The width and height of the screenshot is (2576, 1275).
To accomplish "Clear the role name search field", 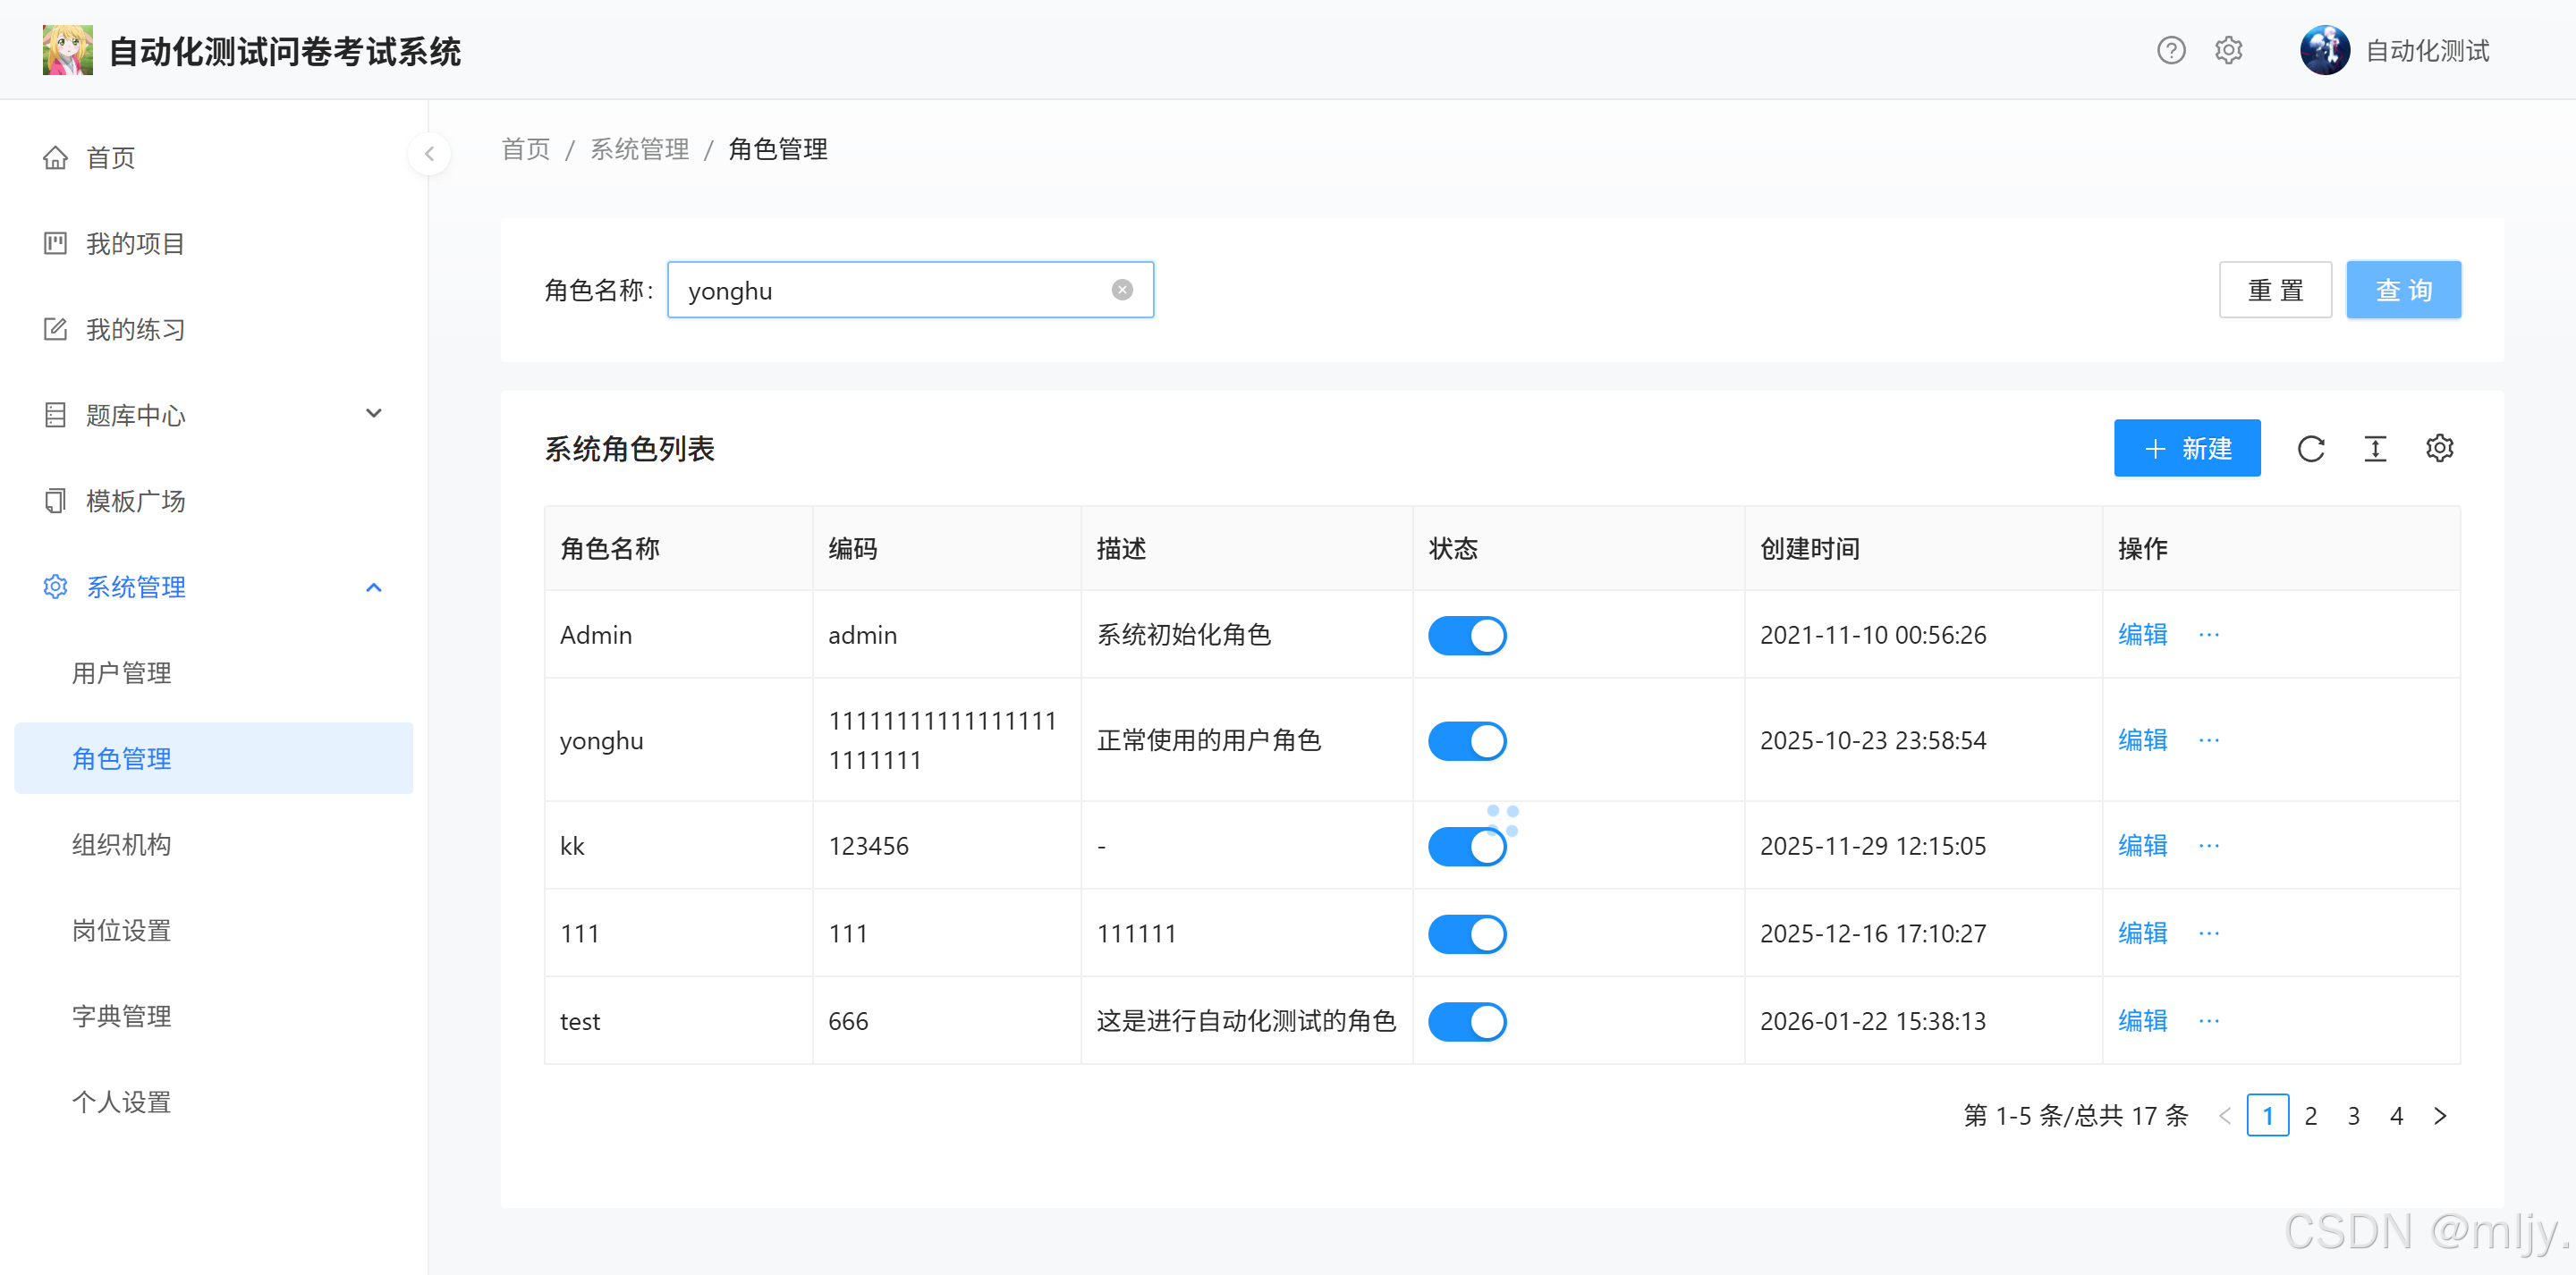I will (1122, 290).
